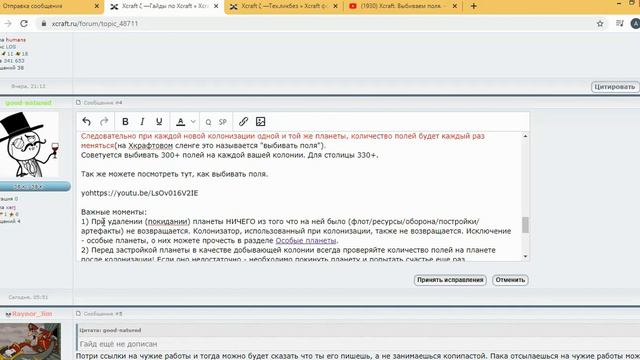Click Цитировать button
Image resolution: width=640 pixels, height=360 pixels.
coord(615,87)
